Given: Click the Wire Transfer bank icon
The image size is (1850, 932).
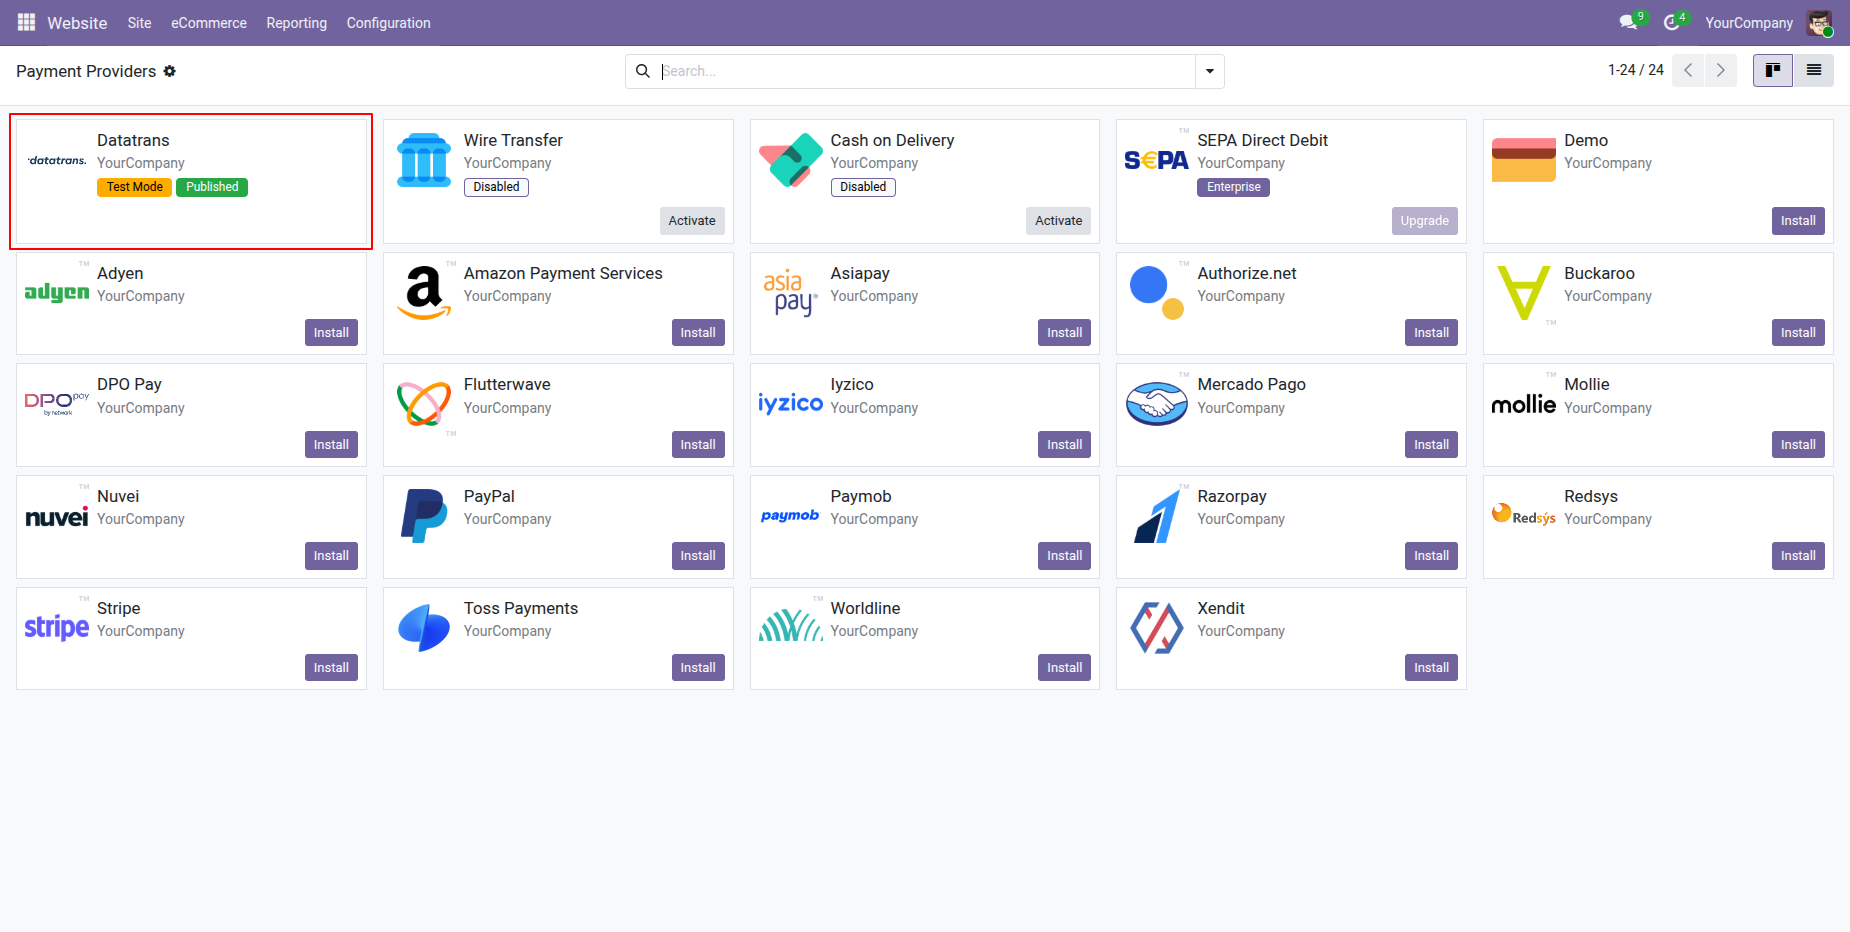Looking at the screenshot, I should coord(424,160).
